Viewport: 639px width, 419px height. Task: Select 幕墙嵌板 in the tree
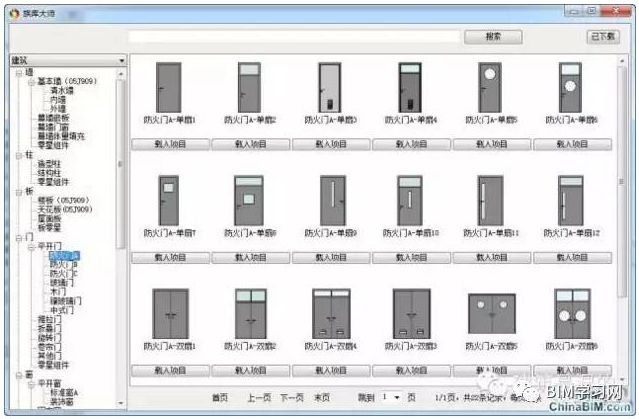53,118
